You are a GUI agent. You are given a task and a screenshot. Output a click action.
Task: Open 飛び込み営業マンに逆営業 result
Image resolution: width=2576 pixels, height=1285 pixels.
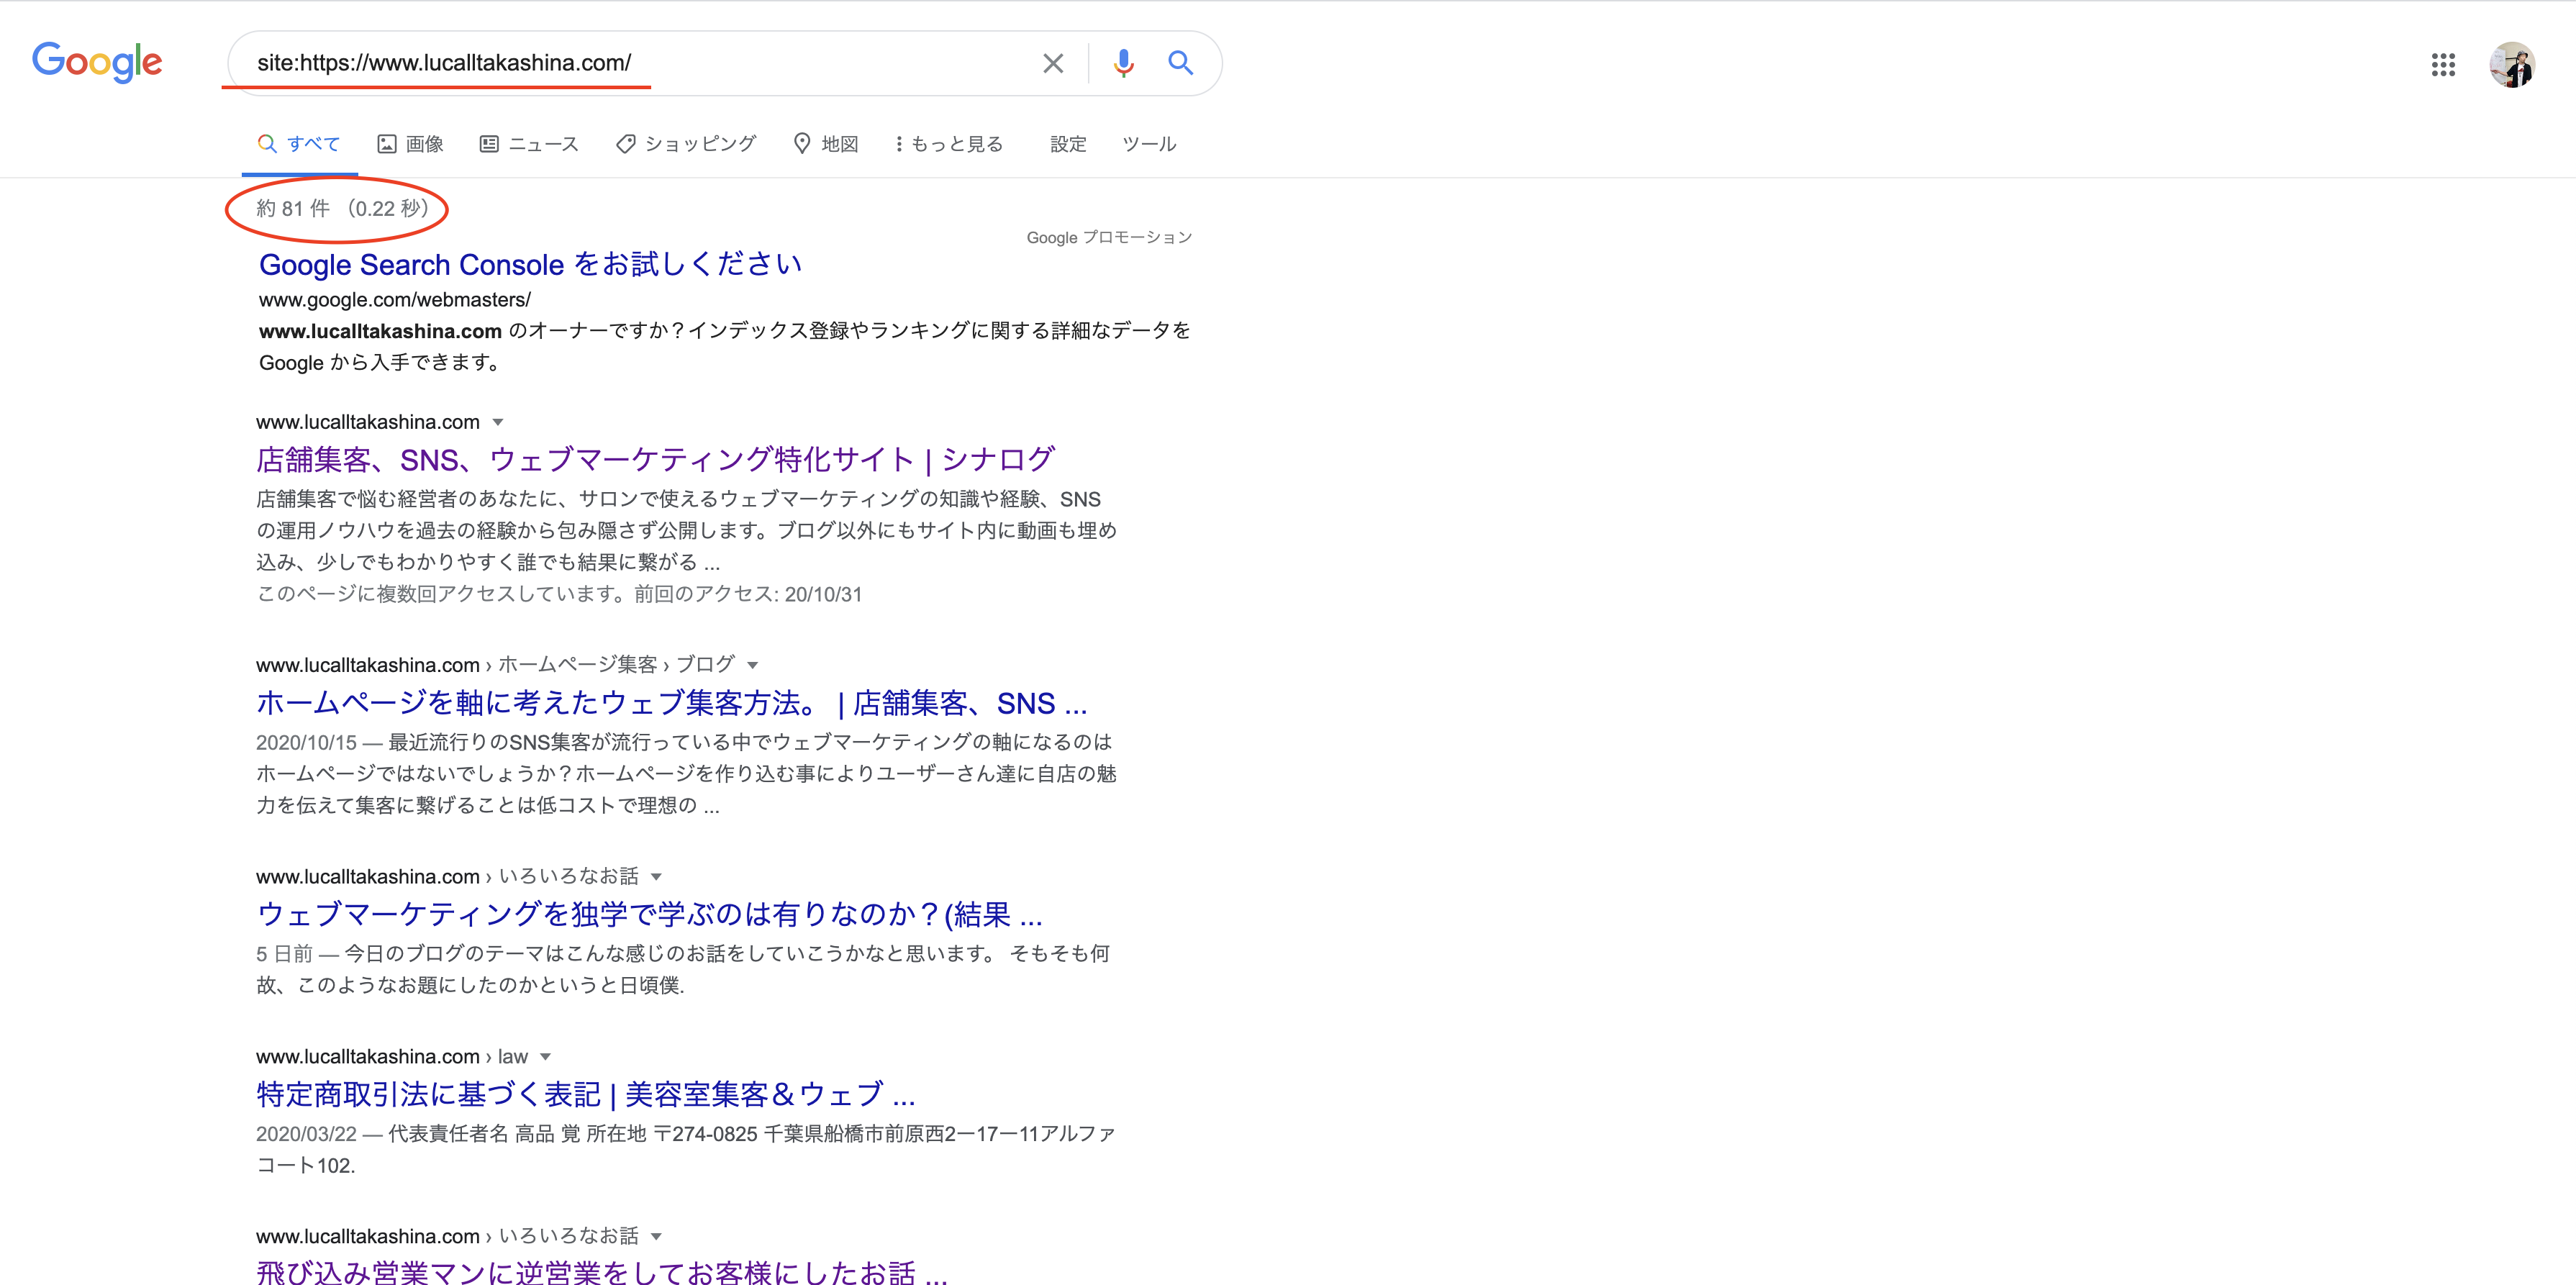point(602,1272)
